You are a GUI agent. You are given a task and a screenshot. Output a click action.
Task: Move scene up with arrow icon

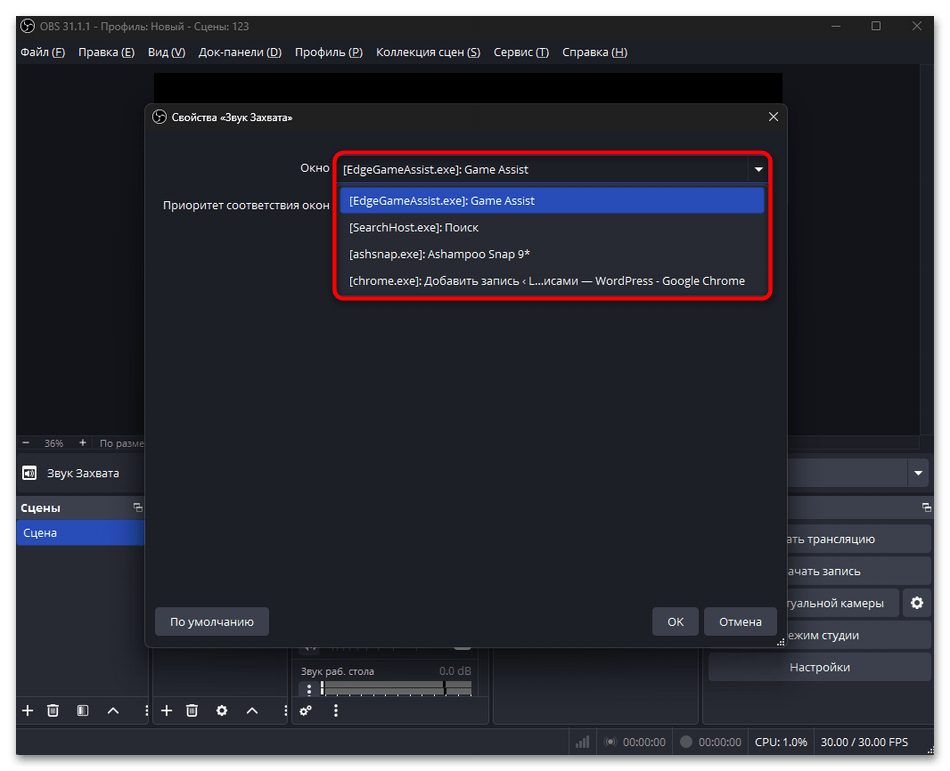pos(113,710)
